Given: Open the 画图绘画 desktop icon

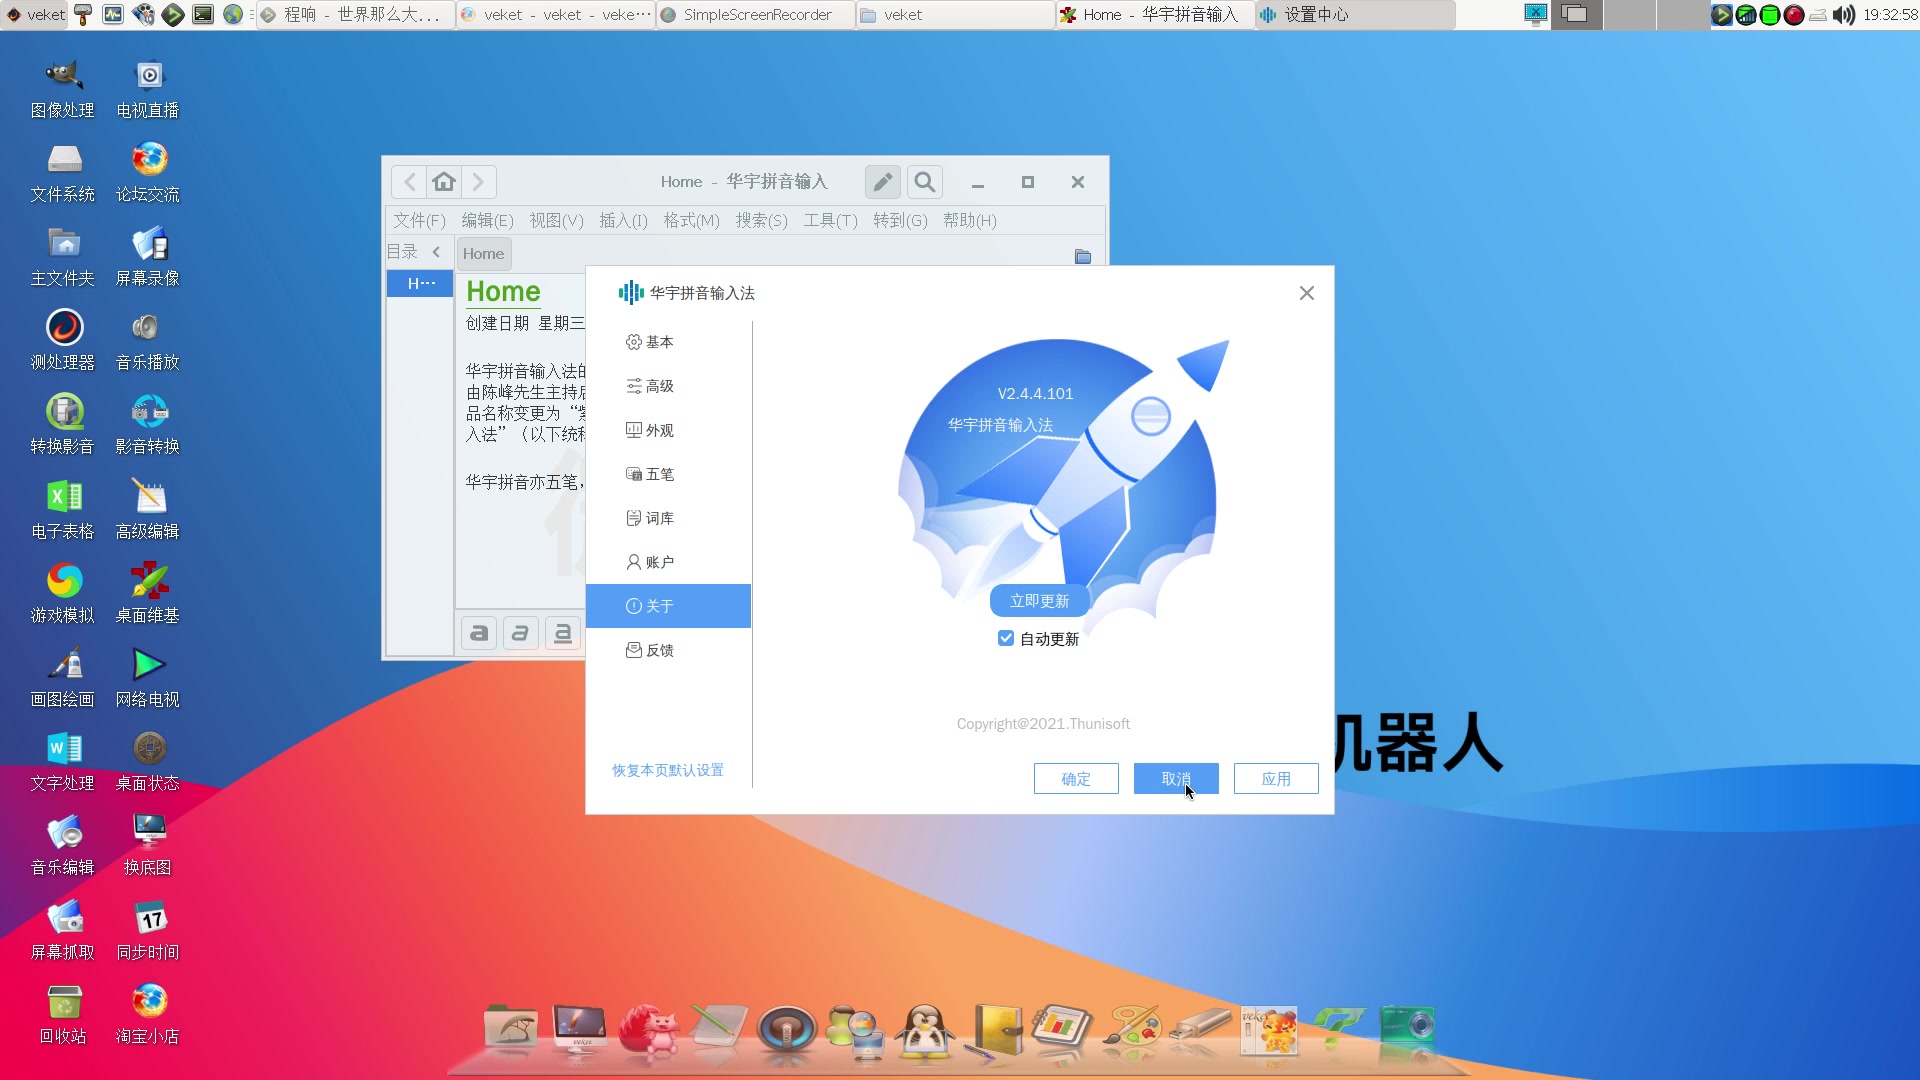Looking at the screenshot, I should [x=63, y=678].
